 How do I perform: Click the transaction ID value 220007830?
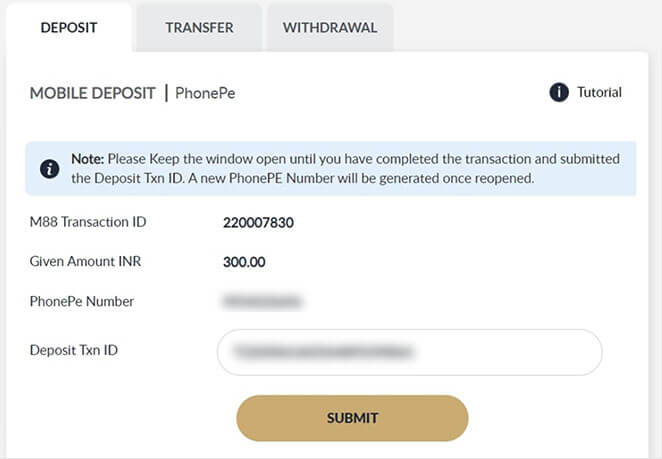(x=258, y=223)
